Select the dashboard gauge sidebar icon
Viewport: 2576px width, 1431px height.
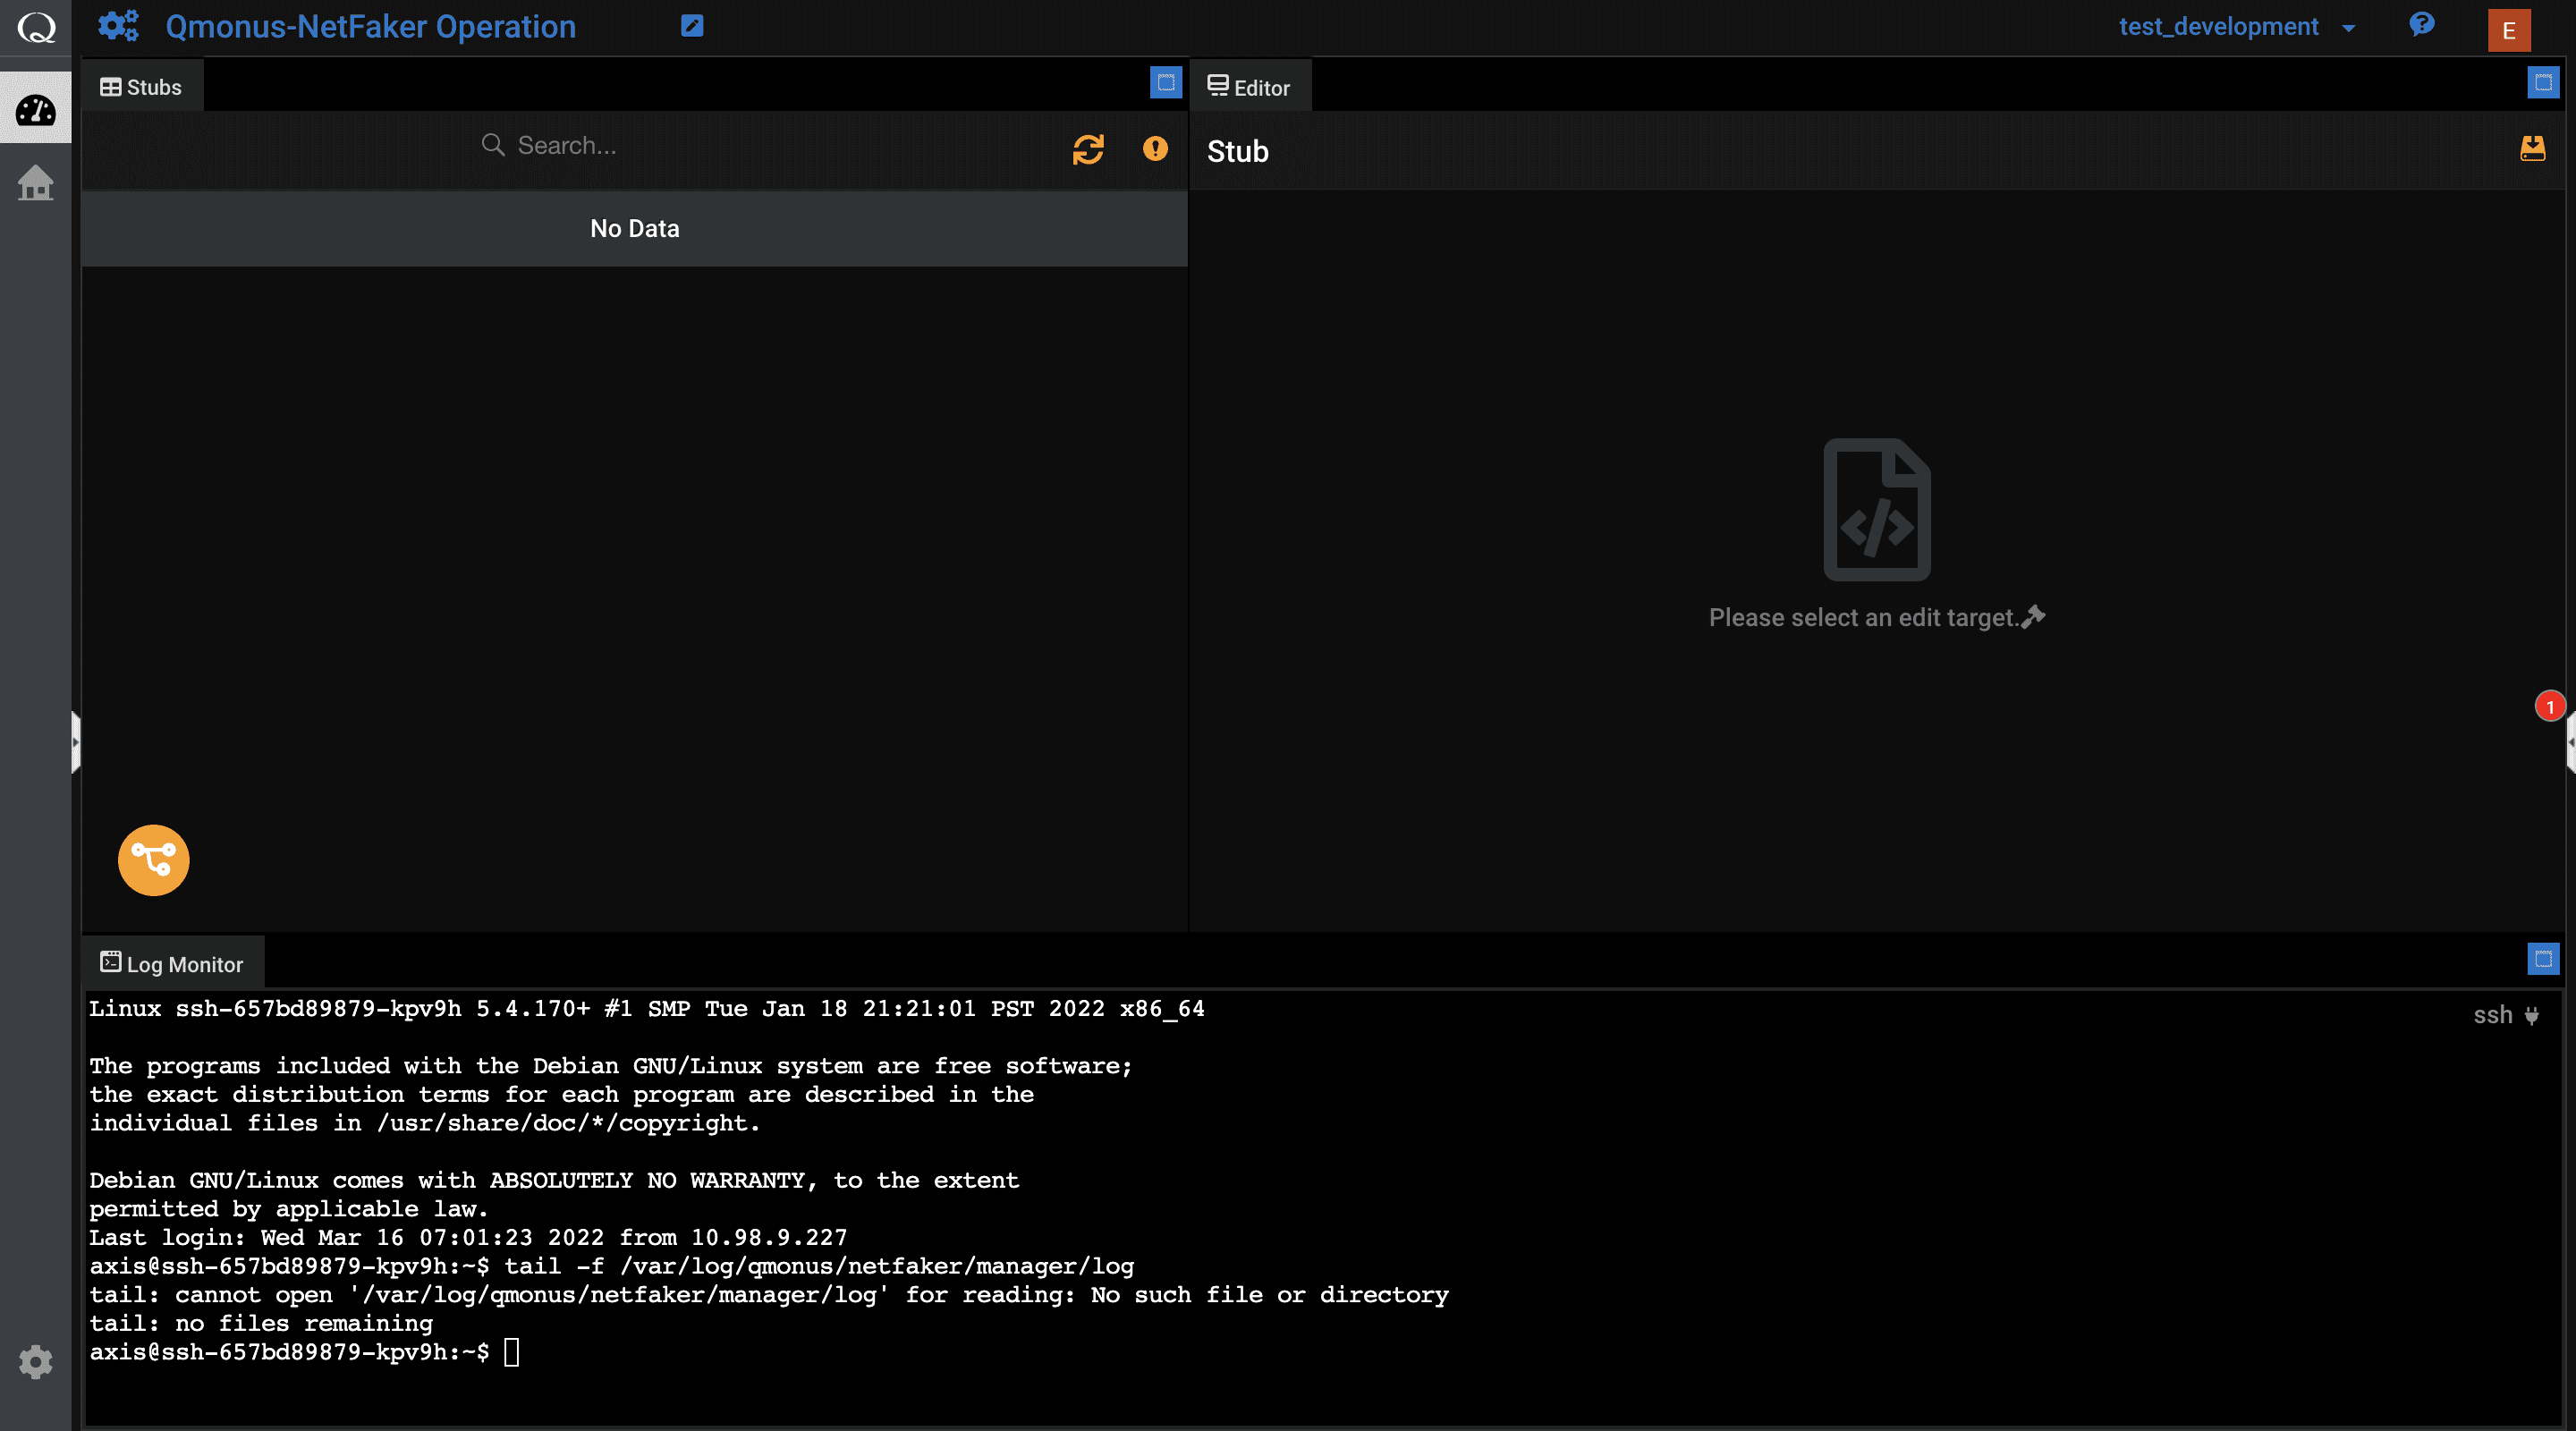coord(36,109)
